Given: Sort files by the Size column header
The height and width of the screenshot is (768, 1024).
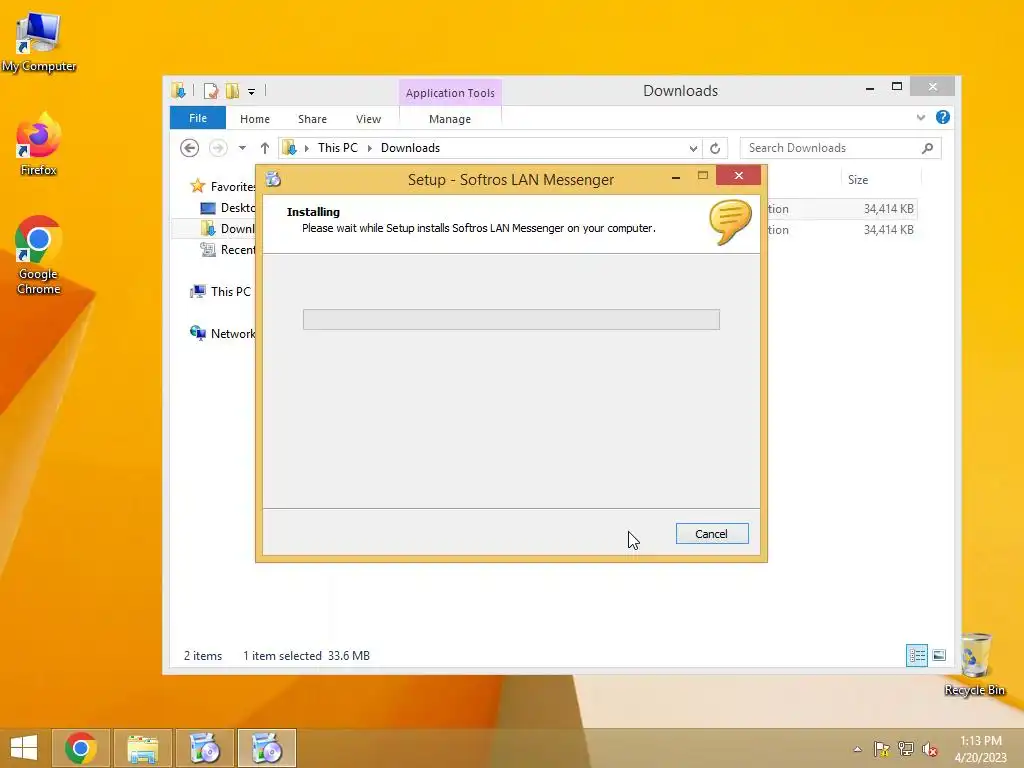Looking at the screenshot, I should [857, 180].
